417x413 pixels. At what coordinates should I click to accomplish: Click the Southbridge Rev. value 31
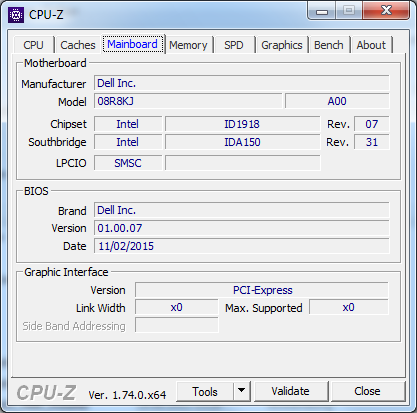pyautogui.click(x=371, y=142)
